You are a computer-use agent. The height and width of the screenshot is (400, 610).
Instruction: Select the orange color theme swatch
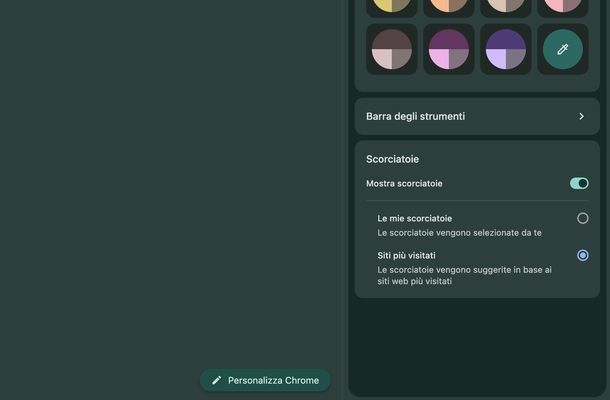[449, 5]
